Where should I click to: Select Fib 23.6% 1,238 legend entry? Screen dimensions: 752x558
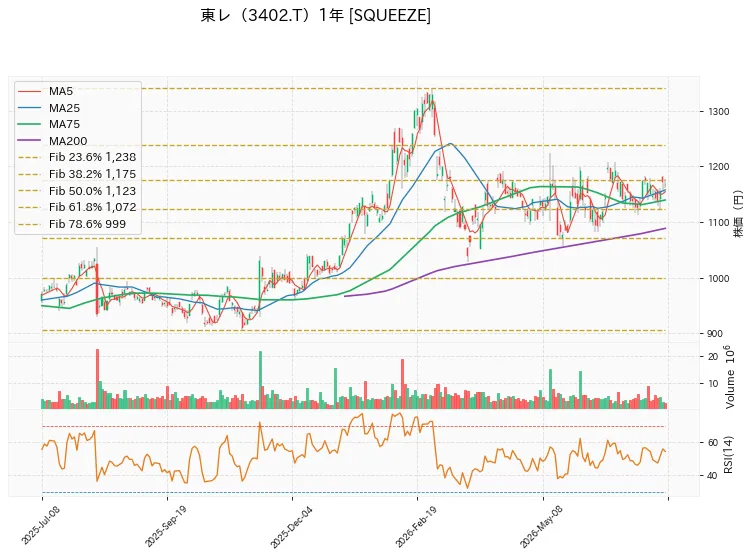tap(77, 157)
